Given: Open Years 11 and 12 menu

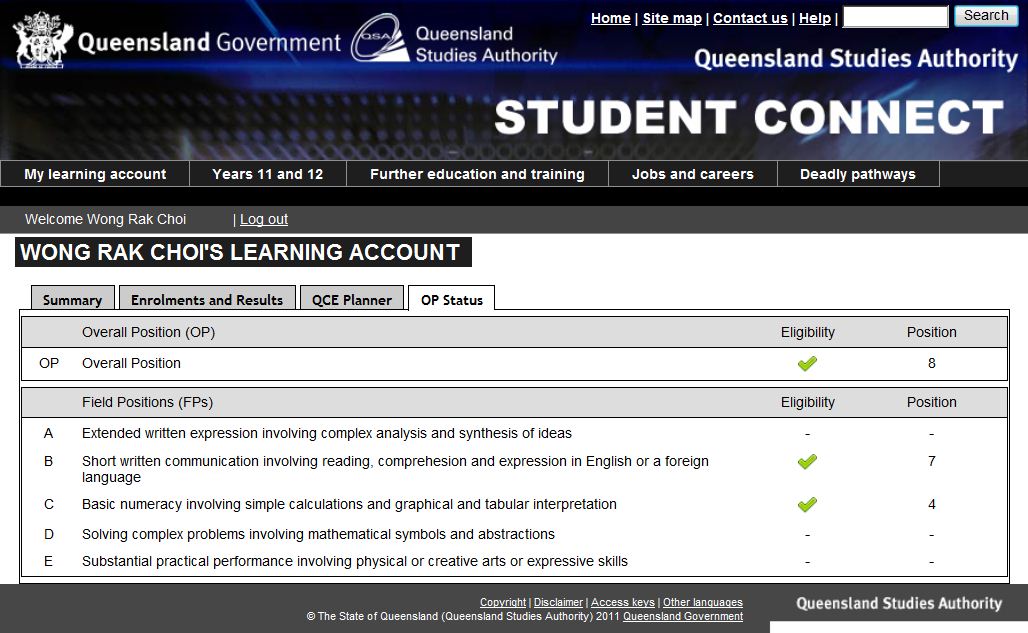Looking at the screenshot, I should tap(267, 174).
